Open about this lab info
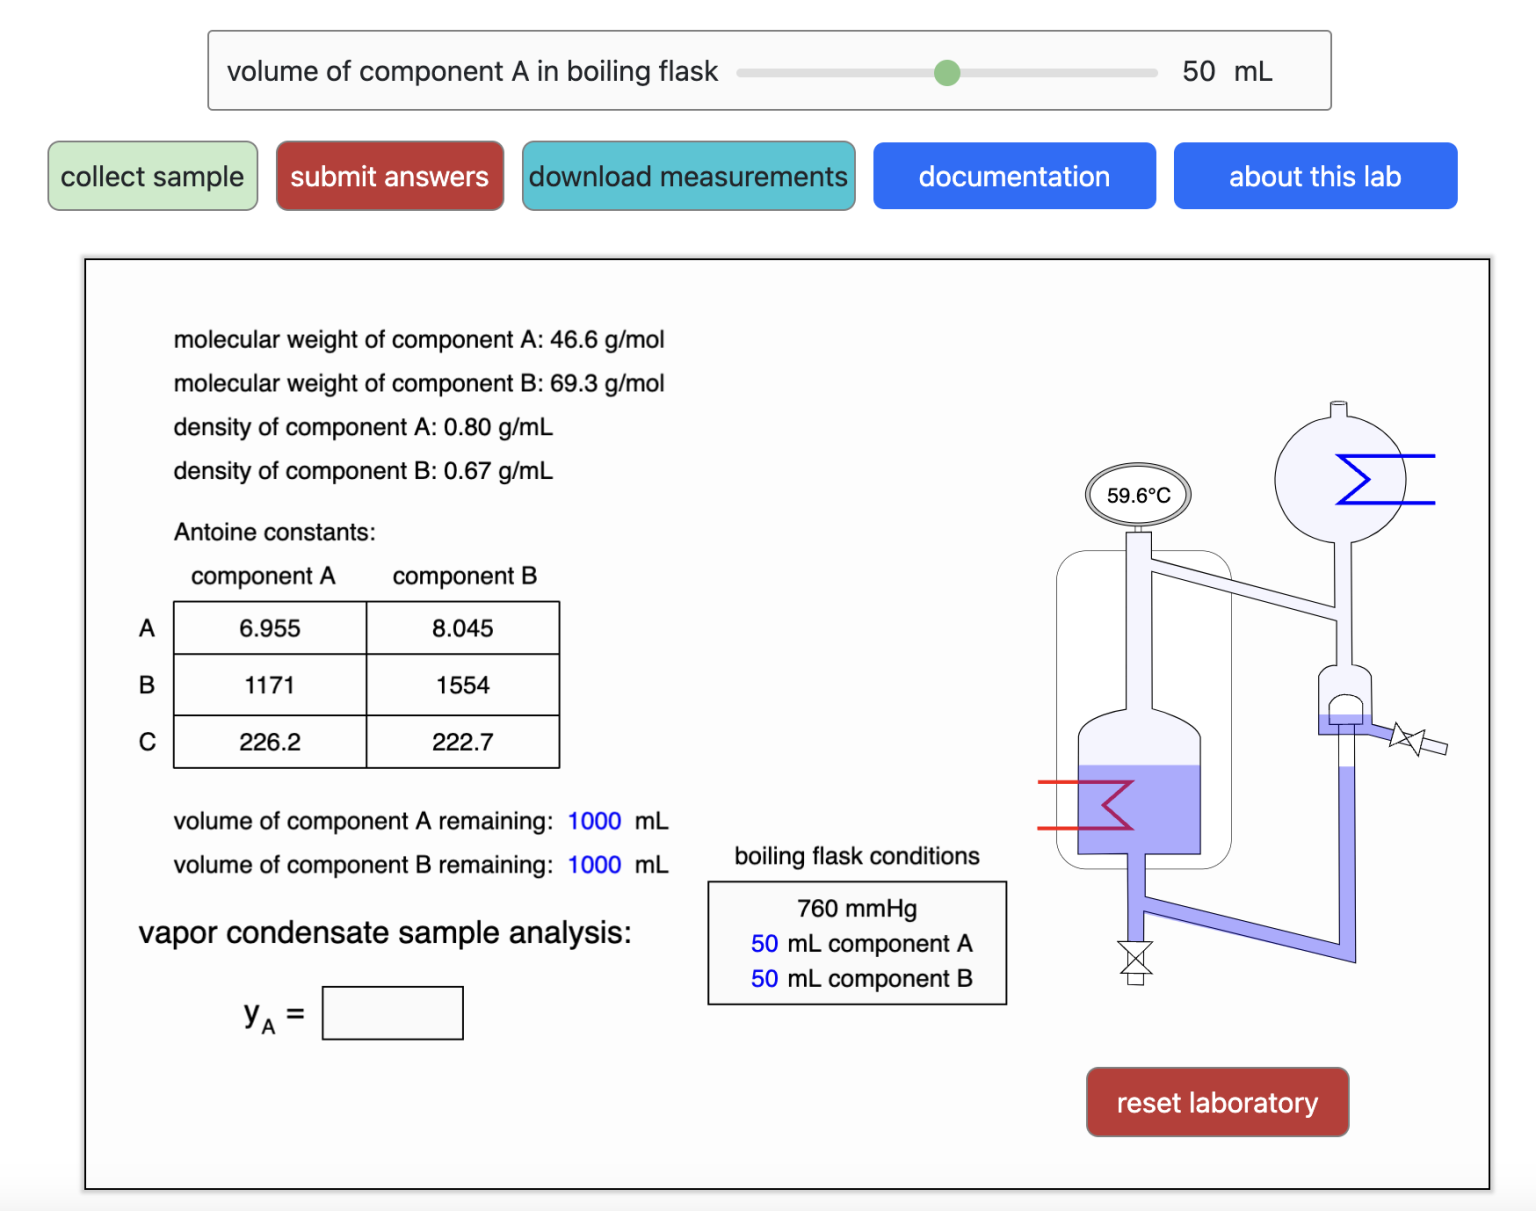1536x1211 pixels. [1314, 176]
